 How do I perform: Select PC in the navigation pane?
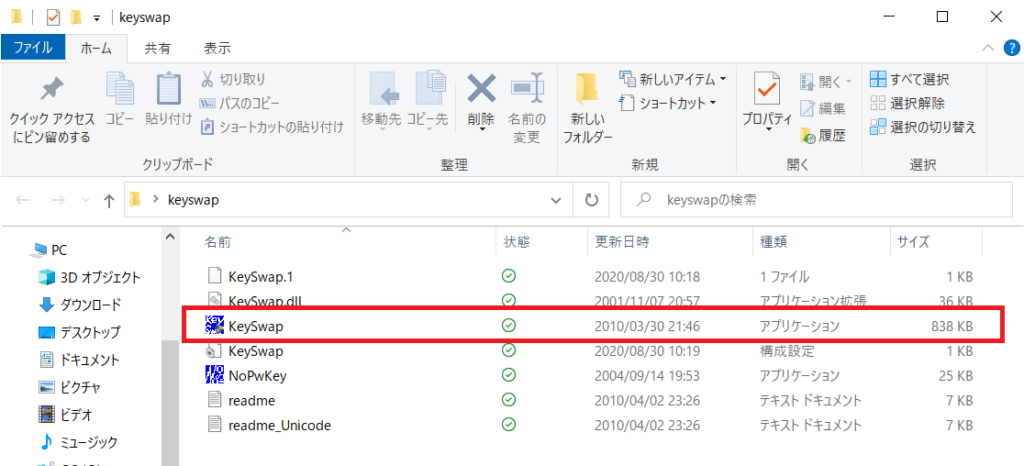50,250
